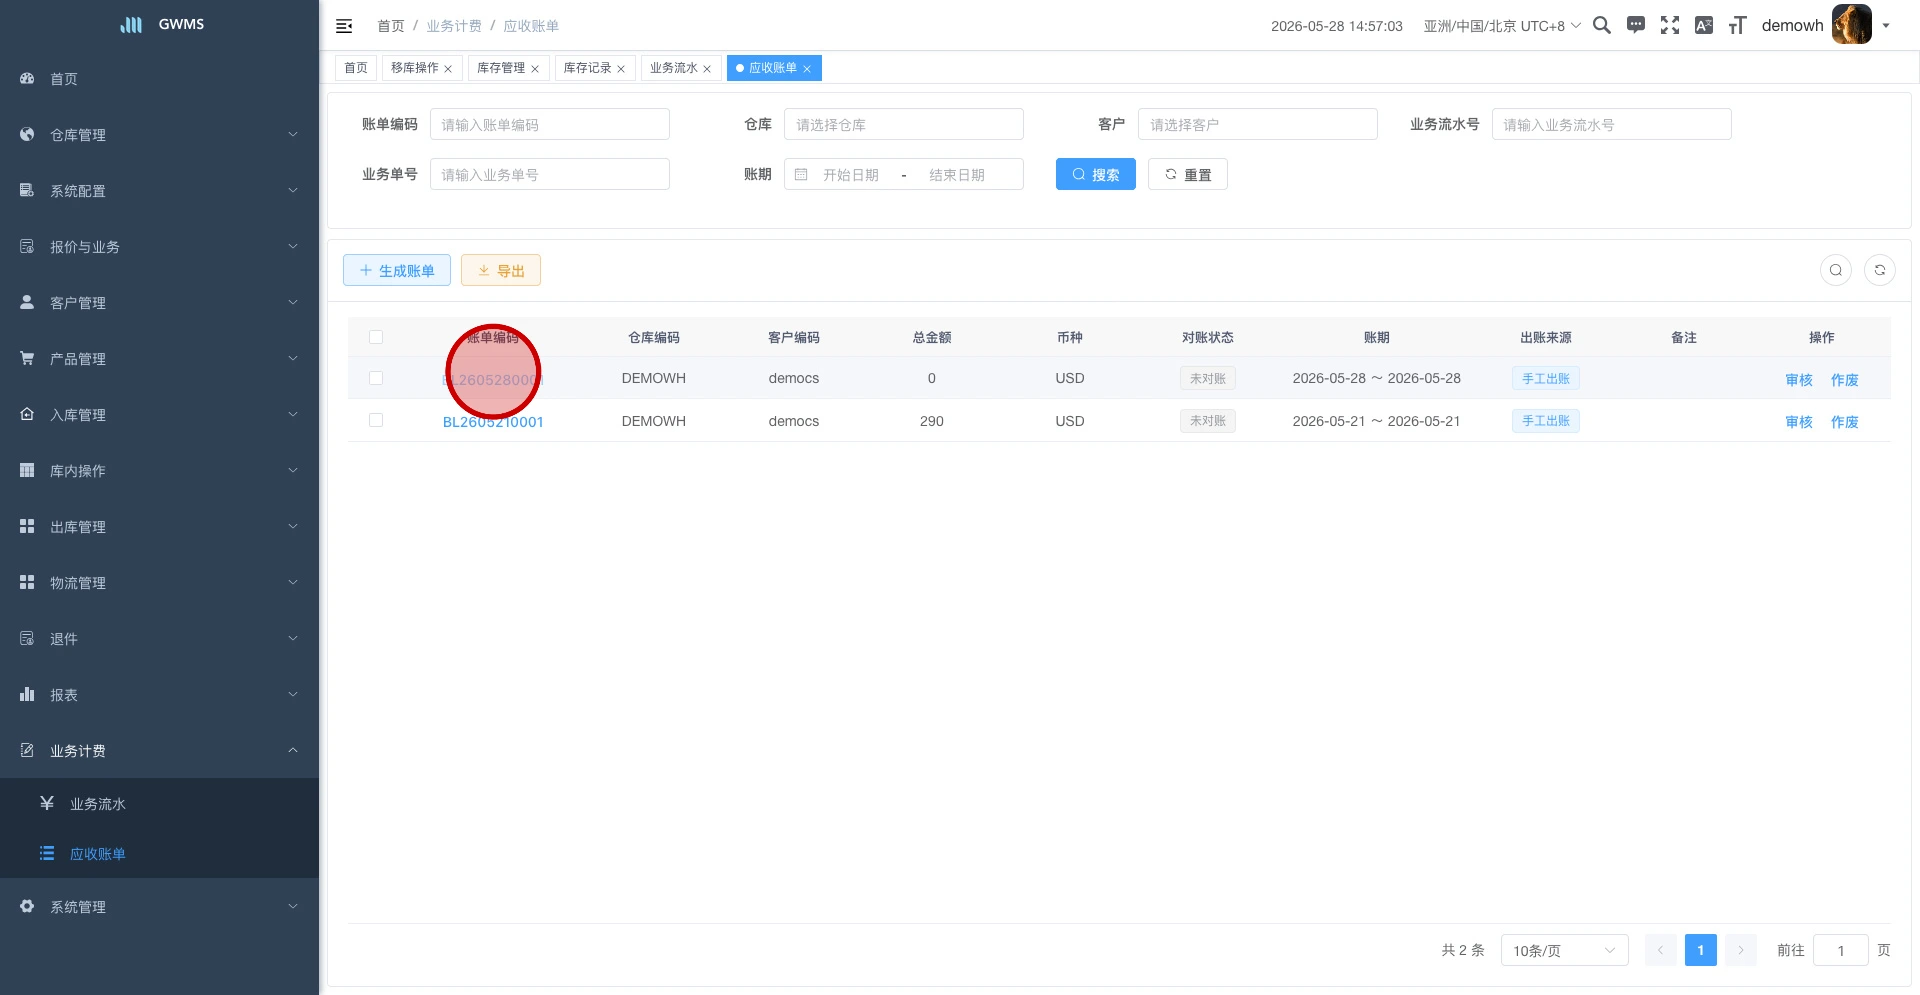Open the 仓库 select dropdown

point(904,124)
